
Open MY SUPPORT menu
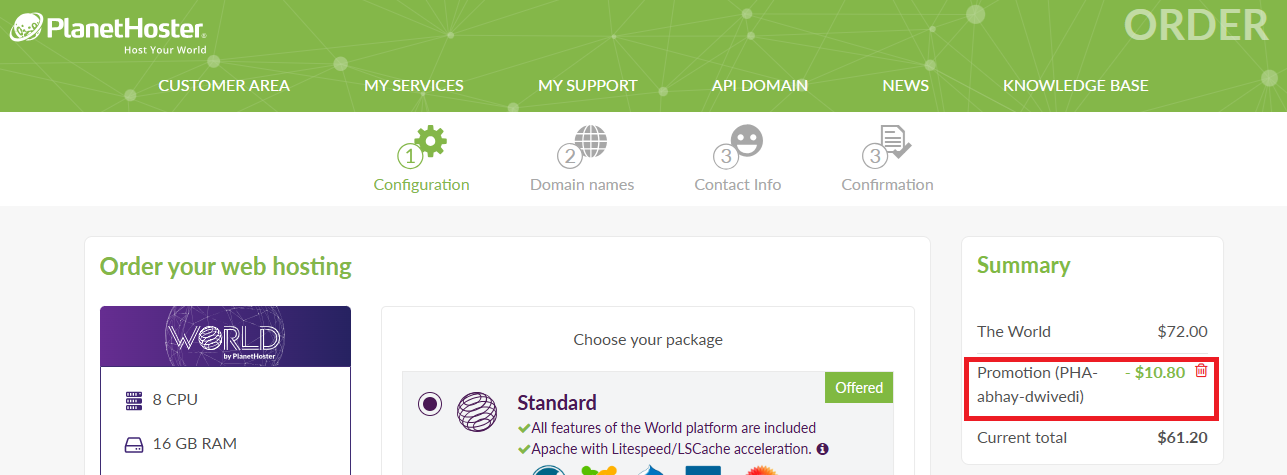(x=588, y=86)
